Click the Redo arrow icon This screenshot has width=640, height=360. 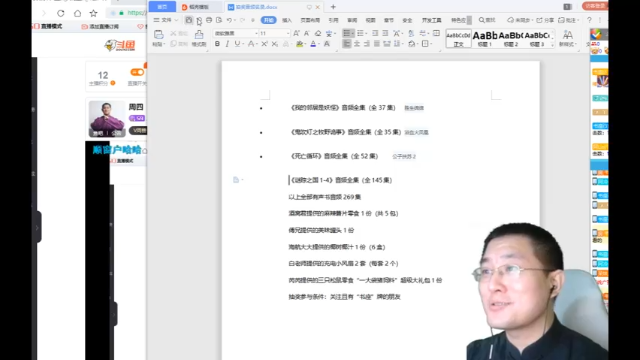coord(242,20)
